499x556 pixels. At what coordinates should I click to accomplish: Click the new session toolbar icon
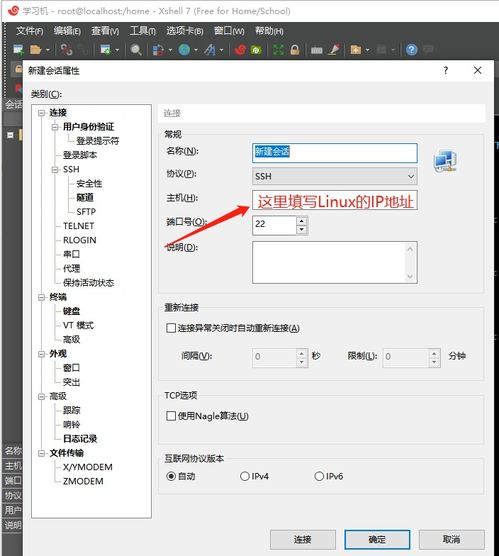pos(18,50)
